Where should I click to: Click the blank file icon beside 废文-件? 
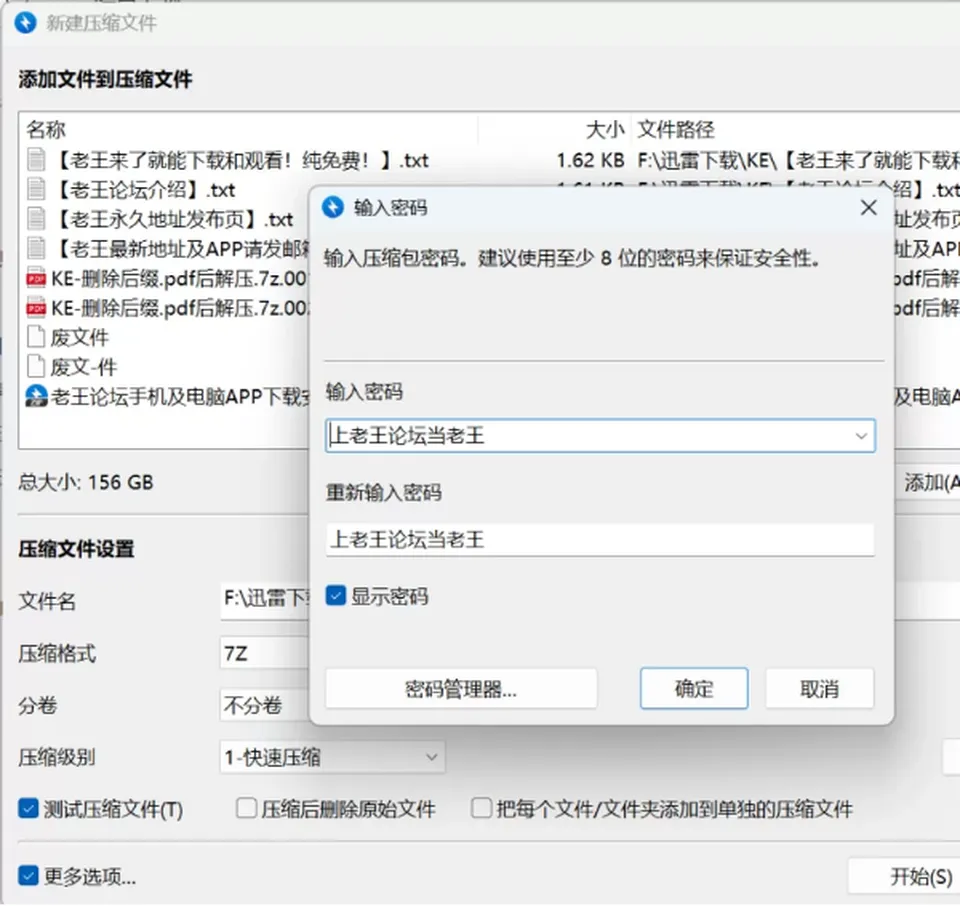36,367
